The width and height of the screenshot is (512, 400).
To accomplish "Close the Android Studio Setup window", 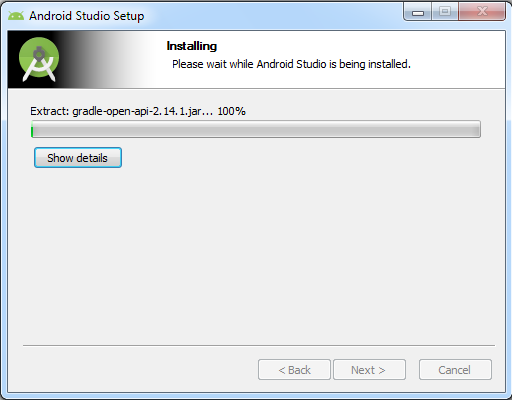I will pos(482,12).
